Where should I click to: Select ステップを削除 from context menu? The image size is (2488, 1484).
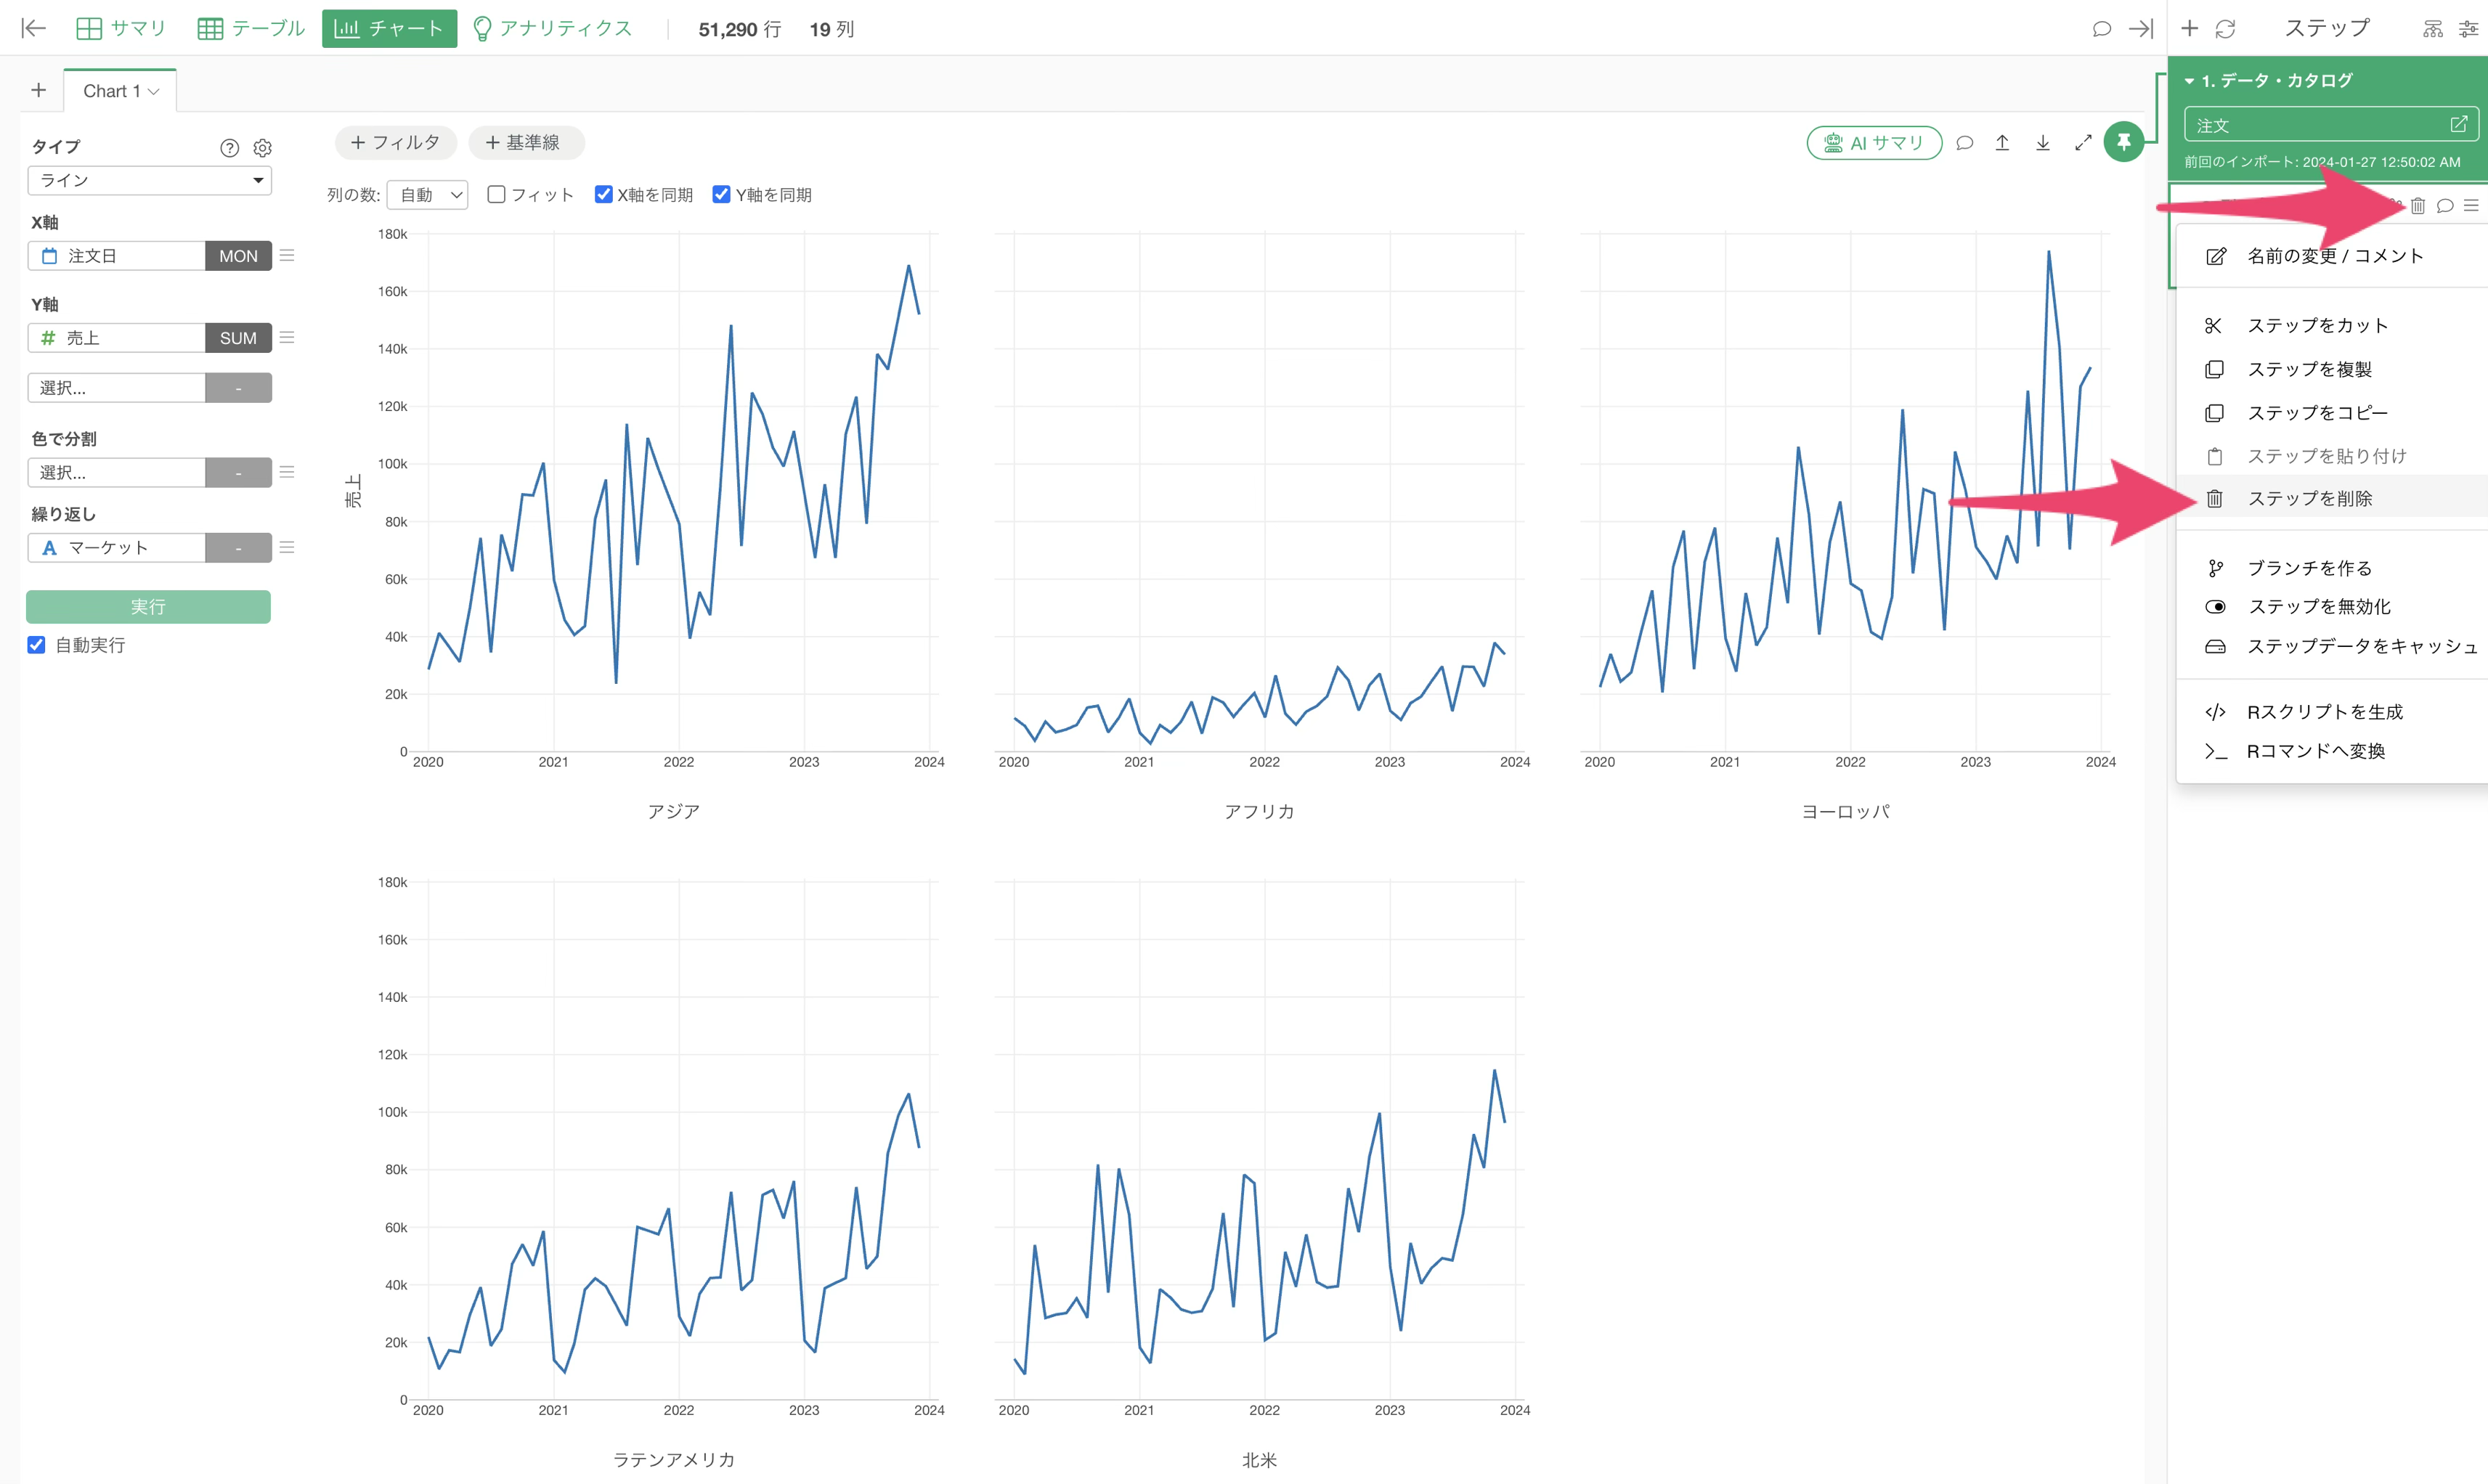(x=2309, y=498)
